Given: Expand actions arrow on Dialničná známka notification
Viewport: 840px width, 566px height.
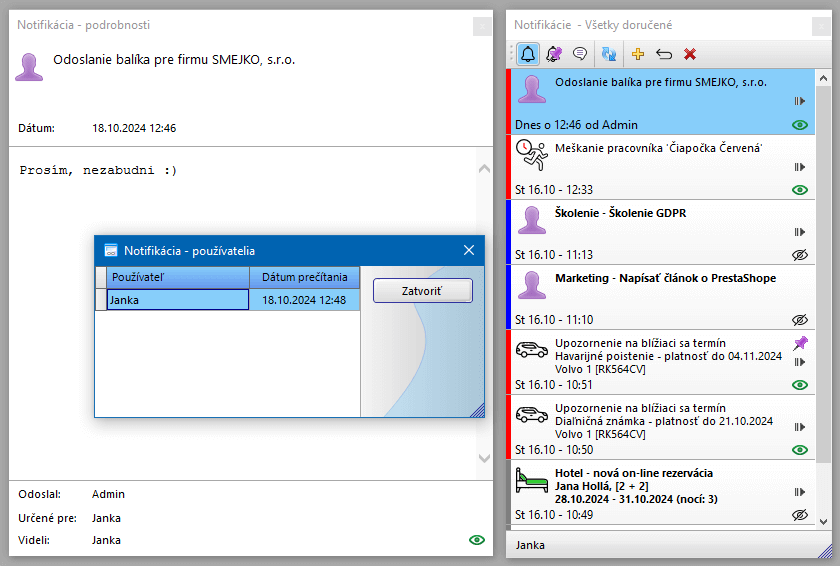Looking at the screenshot, I should [x=799, y=427].
